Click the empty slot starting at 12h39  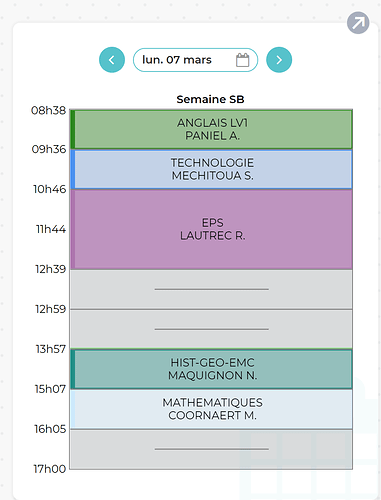[211, 289]
